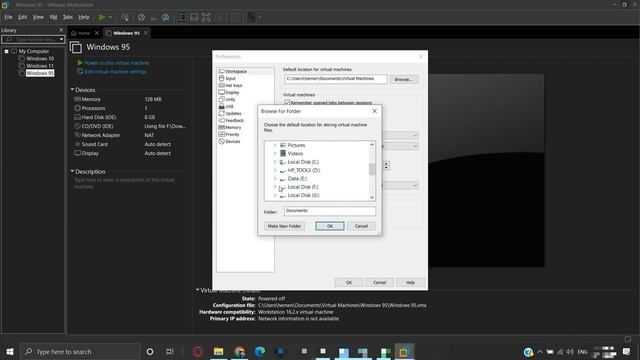Screen dimensions: 640x360
Task: Toggle the show library sidebar icon
Action: coord(182,17)
